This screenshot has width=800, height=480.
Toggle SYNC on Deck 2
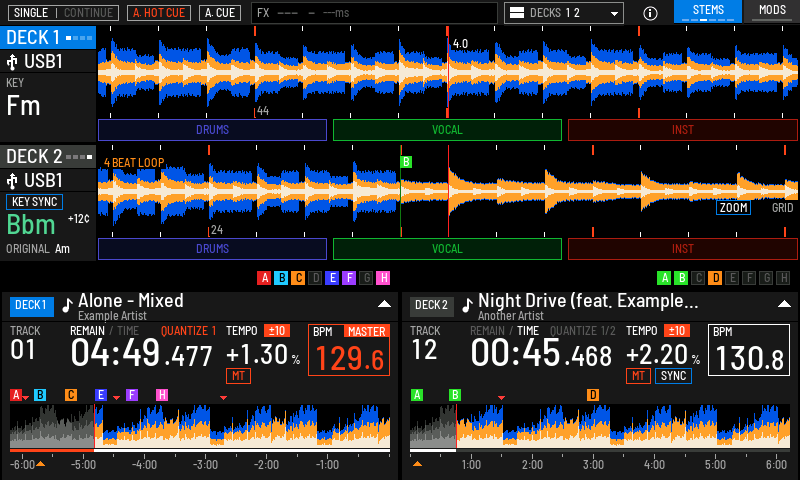(673, 376)
